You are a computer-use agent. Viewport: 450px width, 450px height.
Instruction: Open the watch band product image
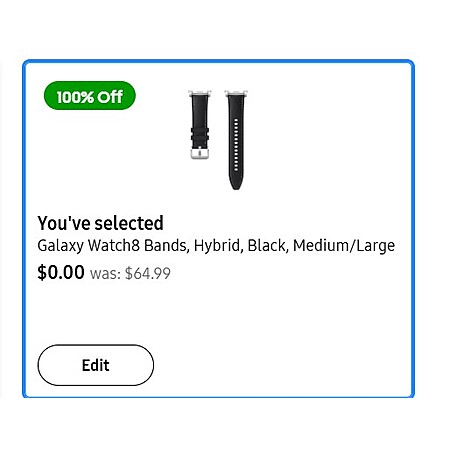coord(218,140)
